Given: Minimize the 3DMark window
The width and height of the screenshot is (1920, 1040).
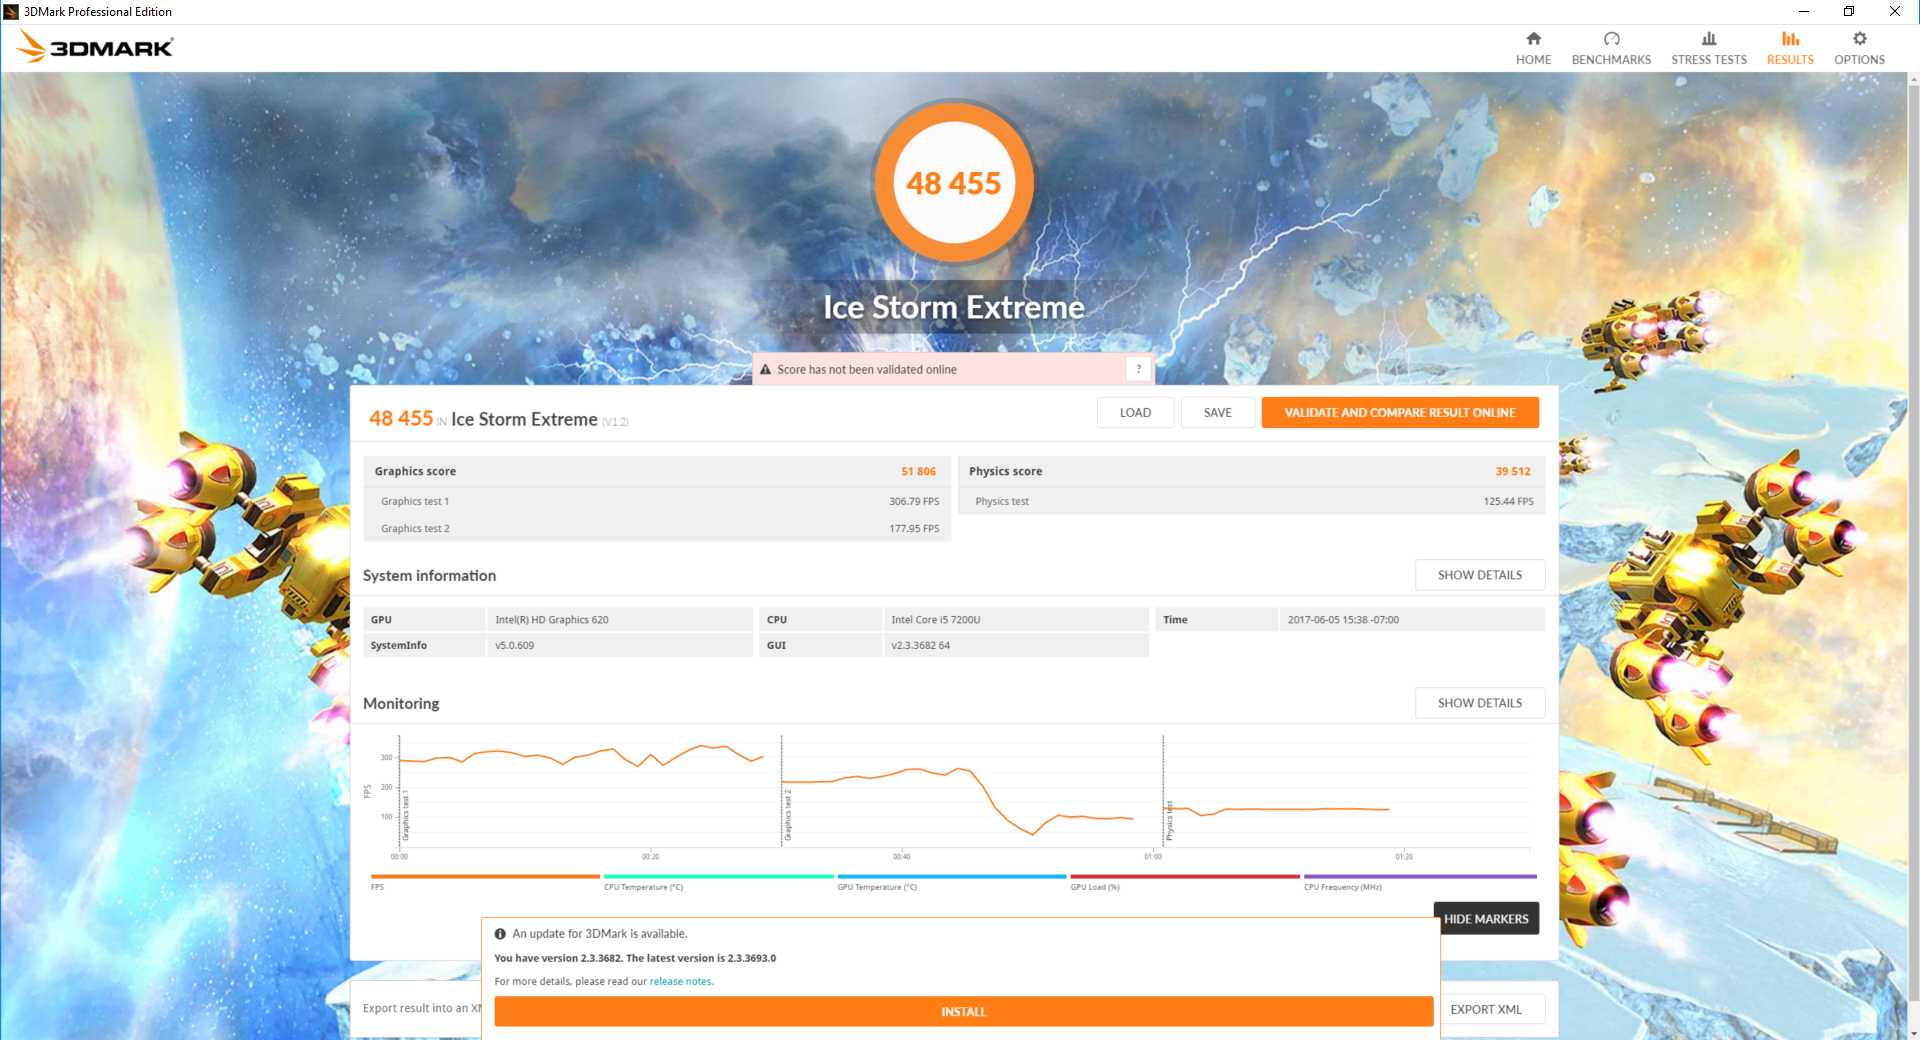Looking at the screenshot, I should [1803, 12].
